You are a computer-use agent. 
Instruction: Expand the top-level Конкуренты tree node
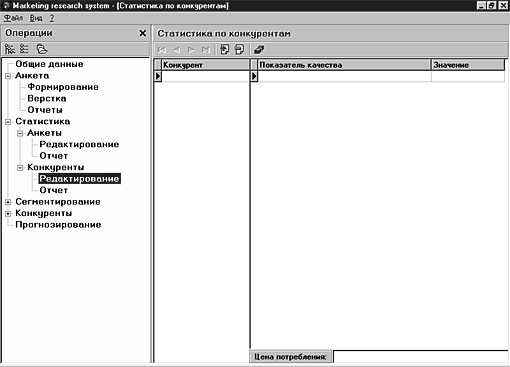point(8,213)
